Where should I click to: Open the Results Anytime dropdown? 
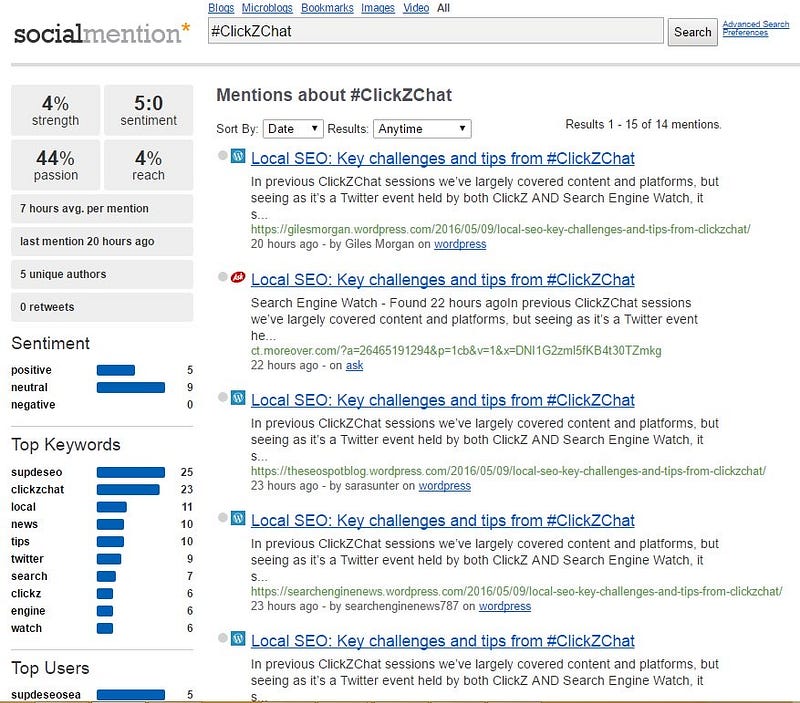(422, 129)
